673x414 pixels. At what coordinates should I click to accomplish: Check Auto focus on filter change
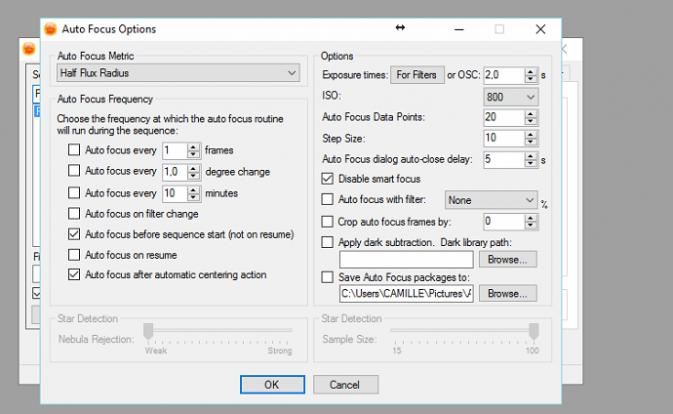(74, 213)
